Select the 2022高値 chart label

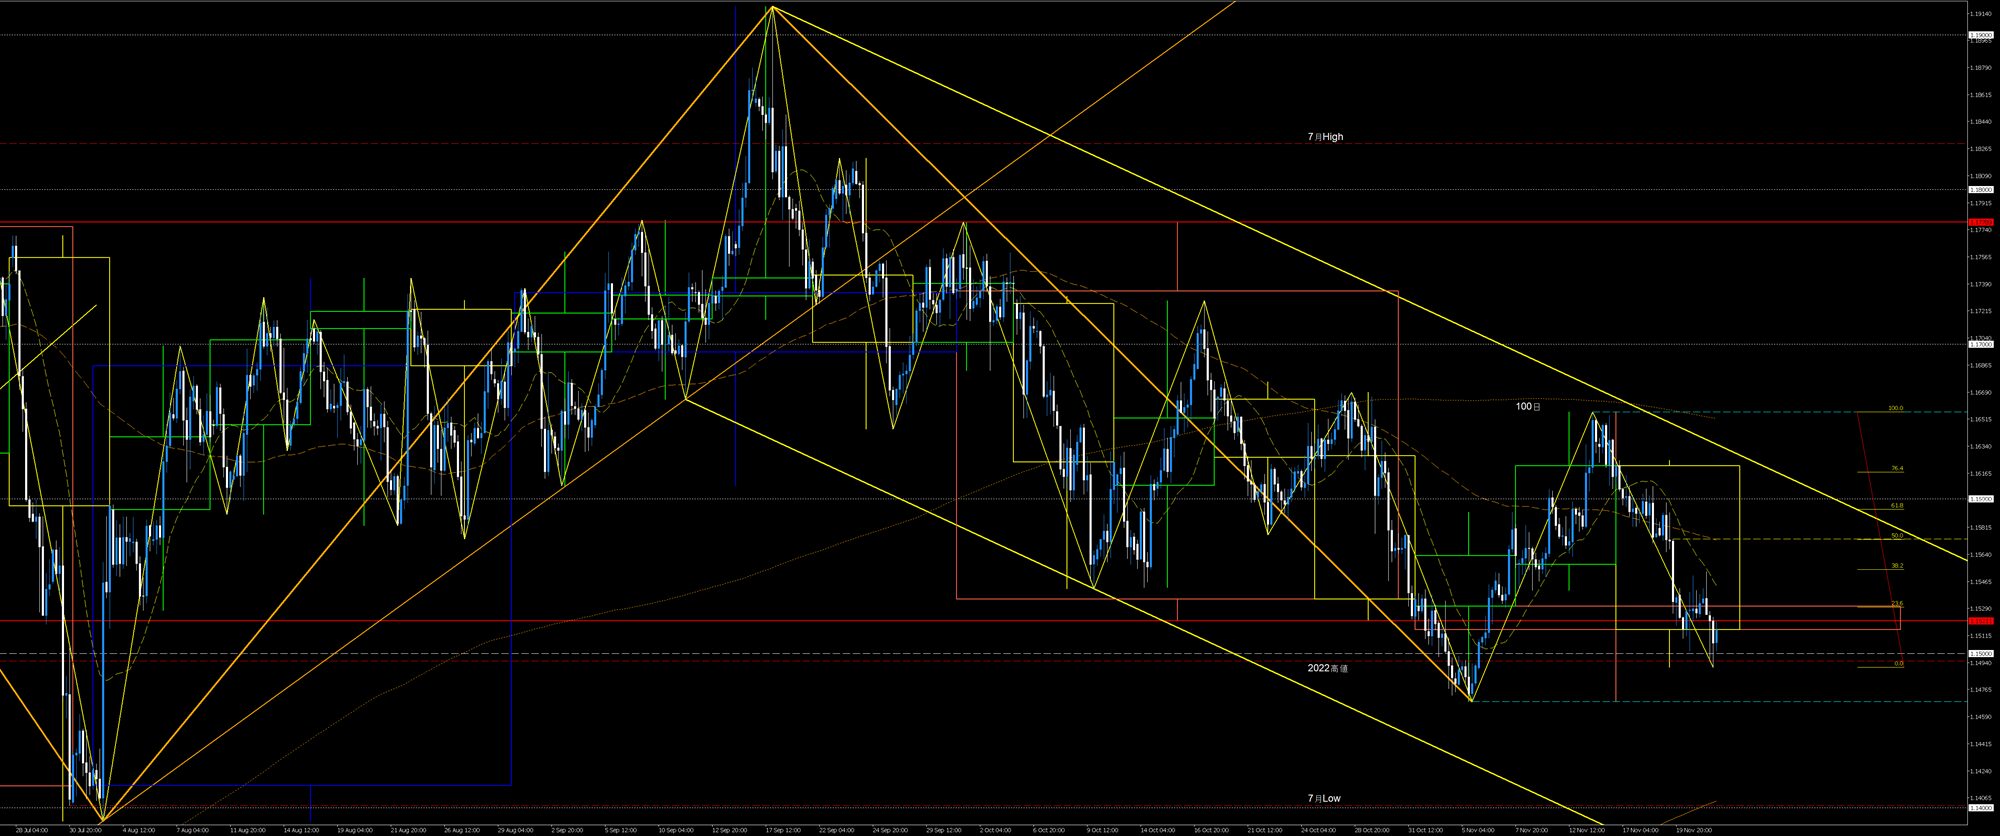click(x=1327, y=668)
